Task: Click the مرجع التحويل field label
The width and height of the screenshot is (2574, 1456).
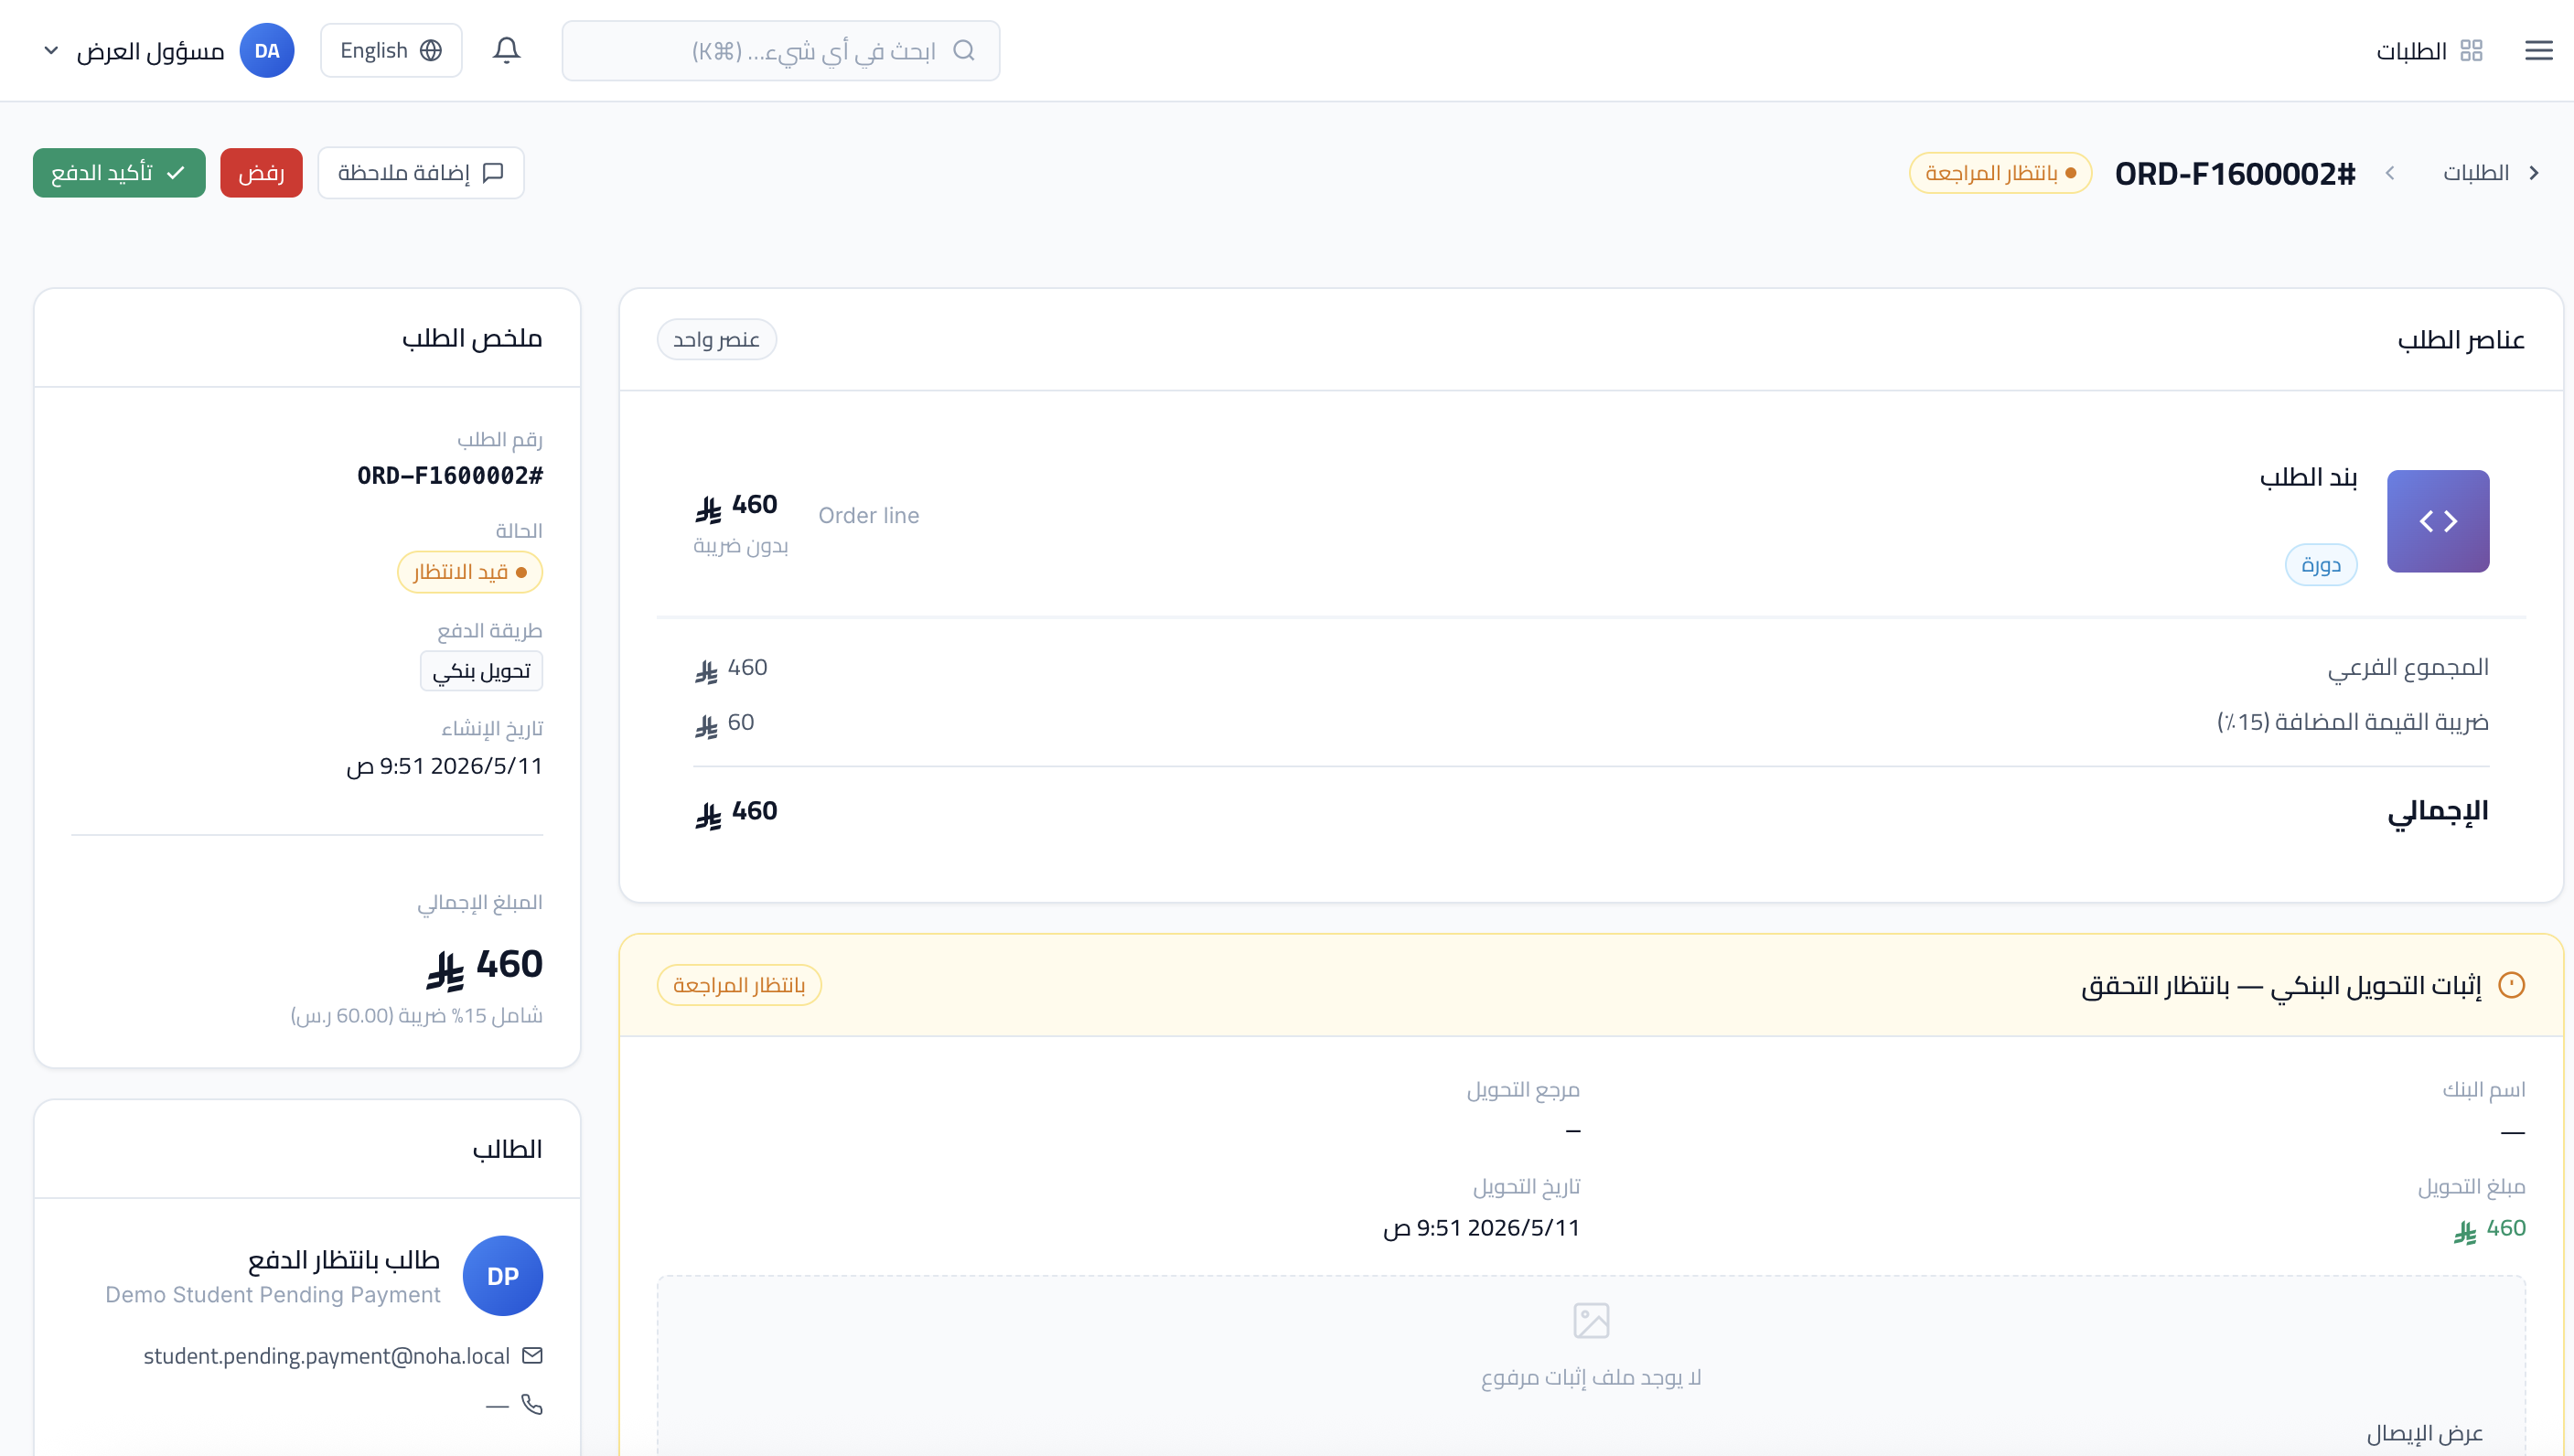Action: pos(1523,1089)
